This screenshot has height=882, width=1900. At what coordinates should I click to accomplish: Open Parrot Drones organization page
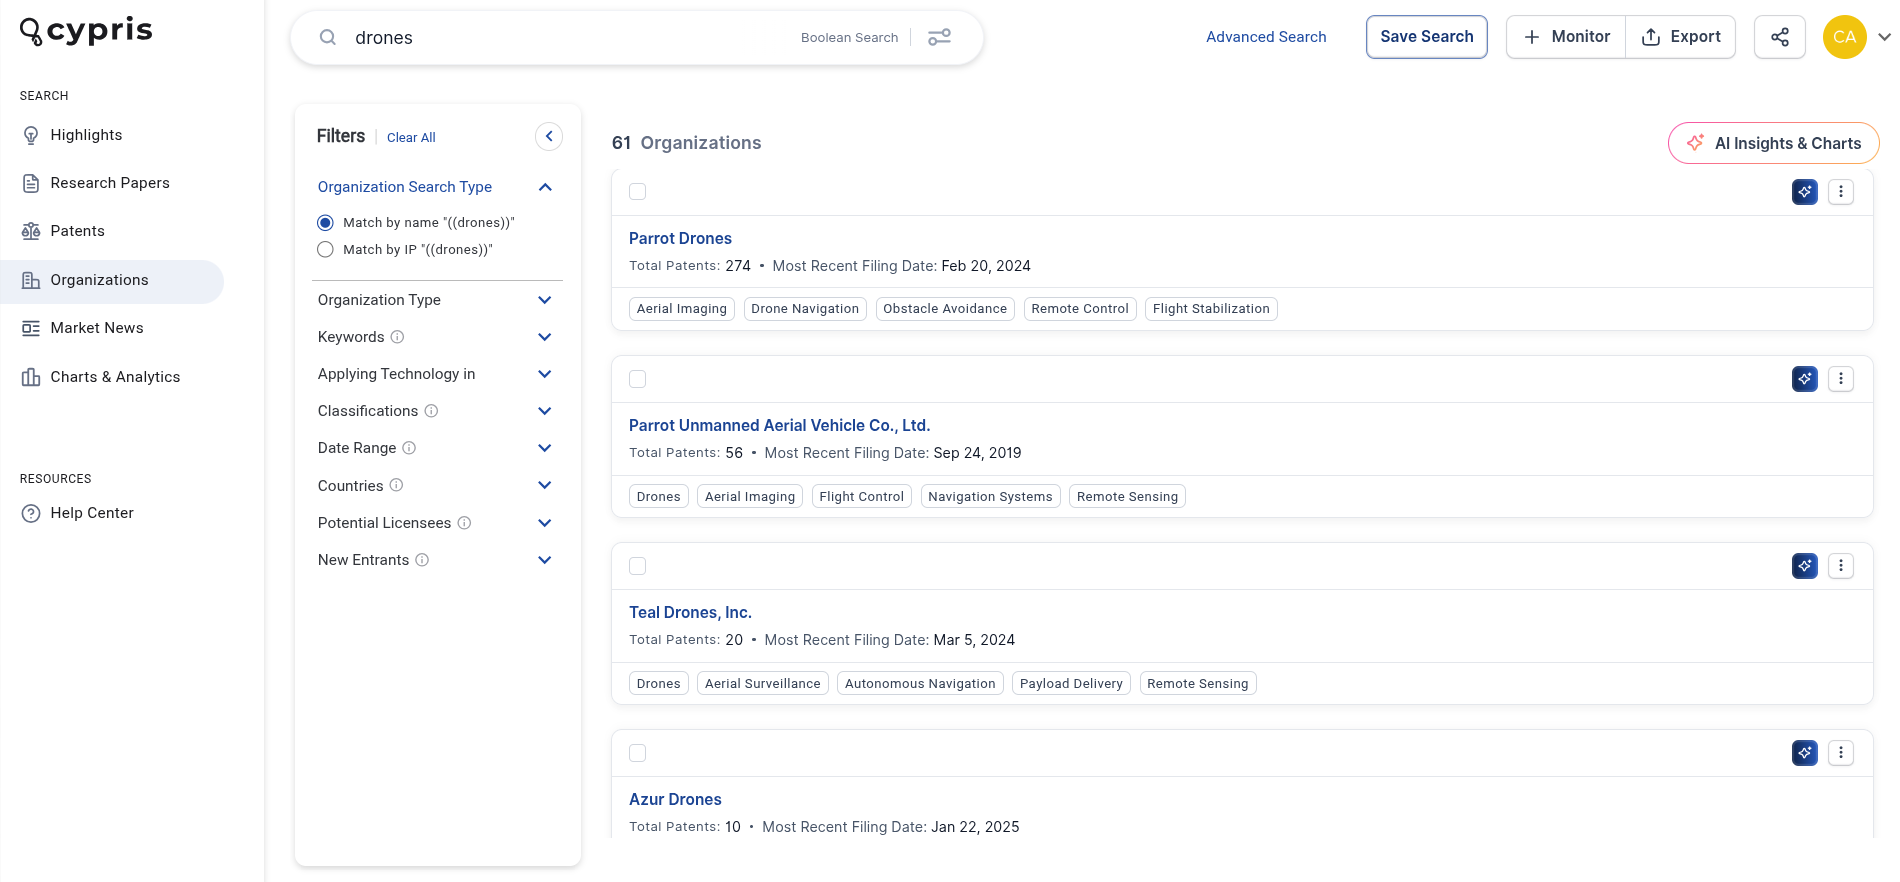tap(680, 238)
